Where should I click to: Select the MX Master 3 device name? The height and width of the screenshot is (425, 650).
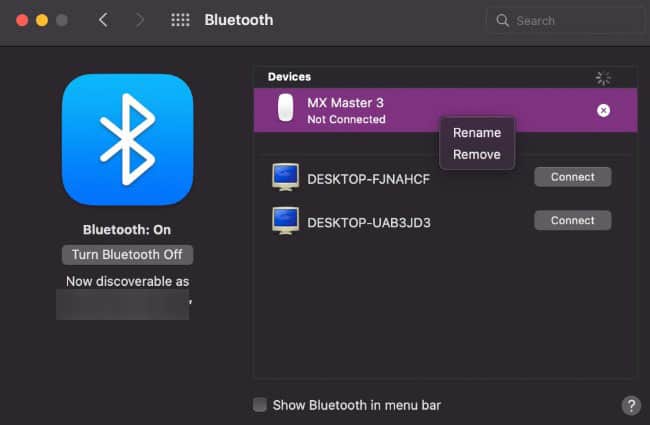[344, 103]
